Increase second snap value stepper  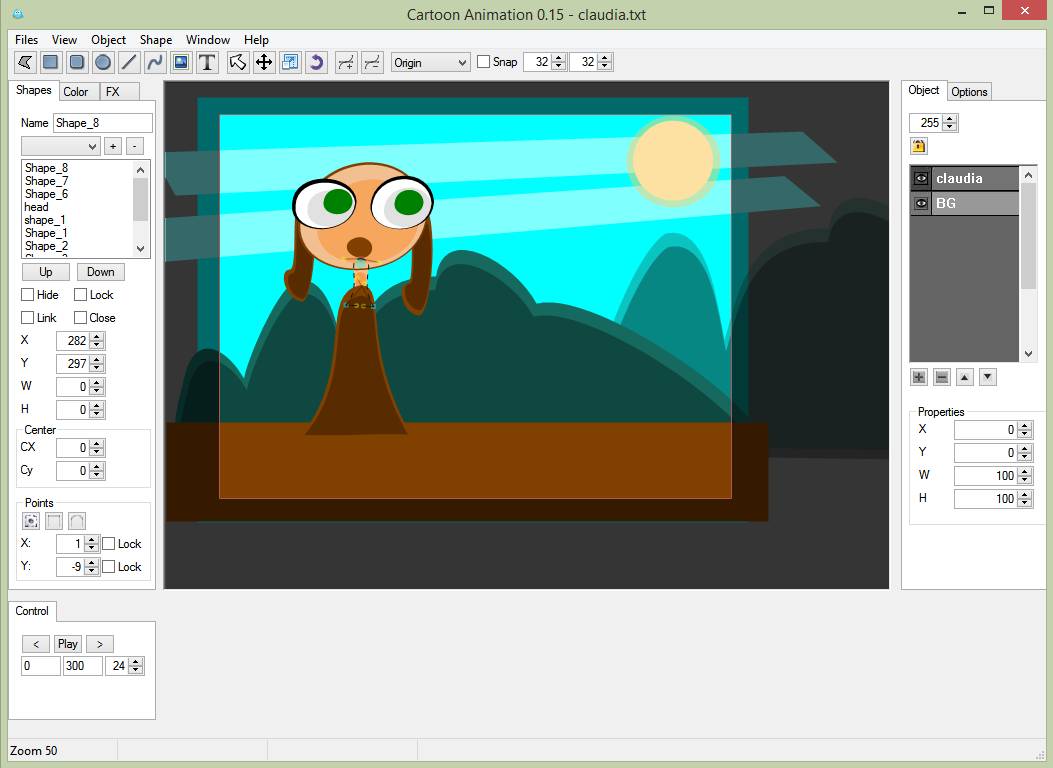[x=604, y=58]
